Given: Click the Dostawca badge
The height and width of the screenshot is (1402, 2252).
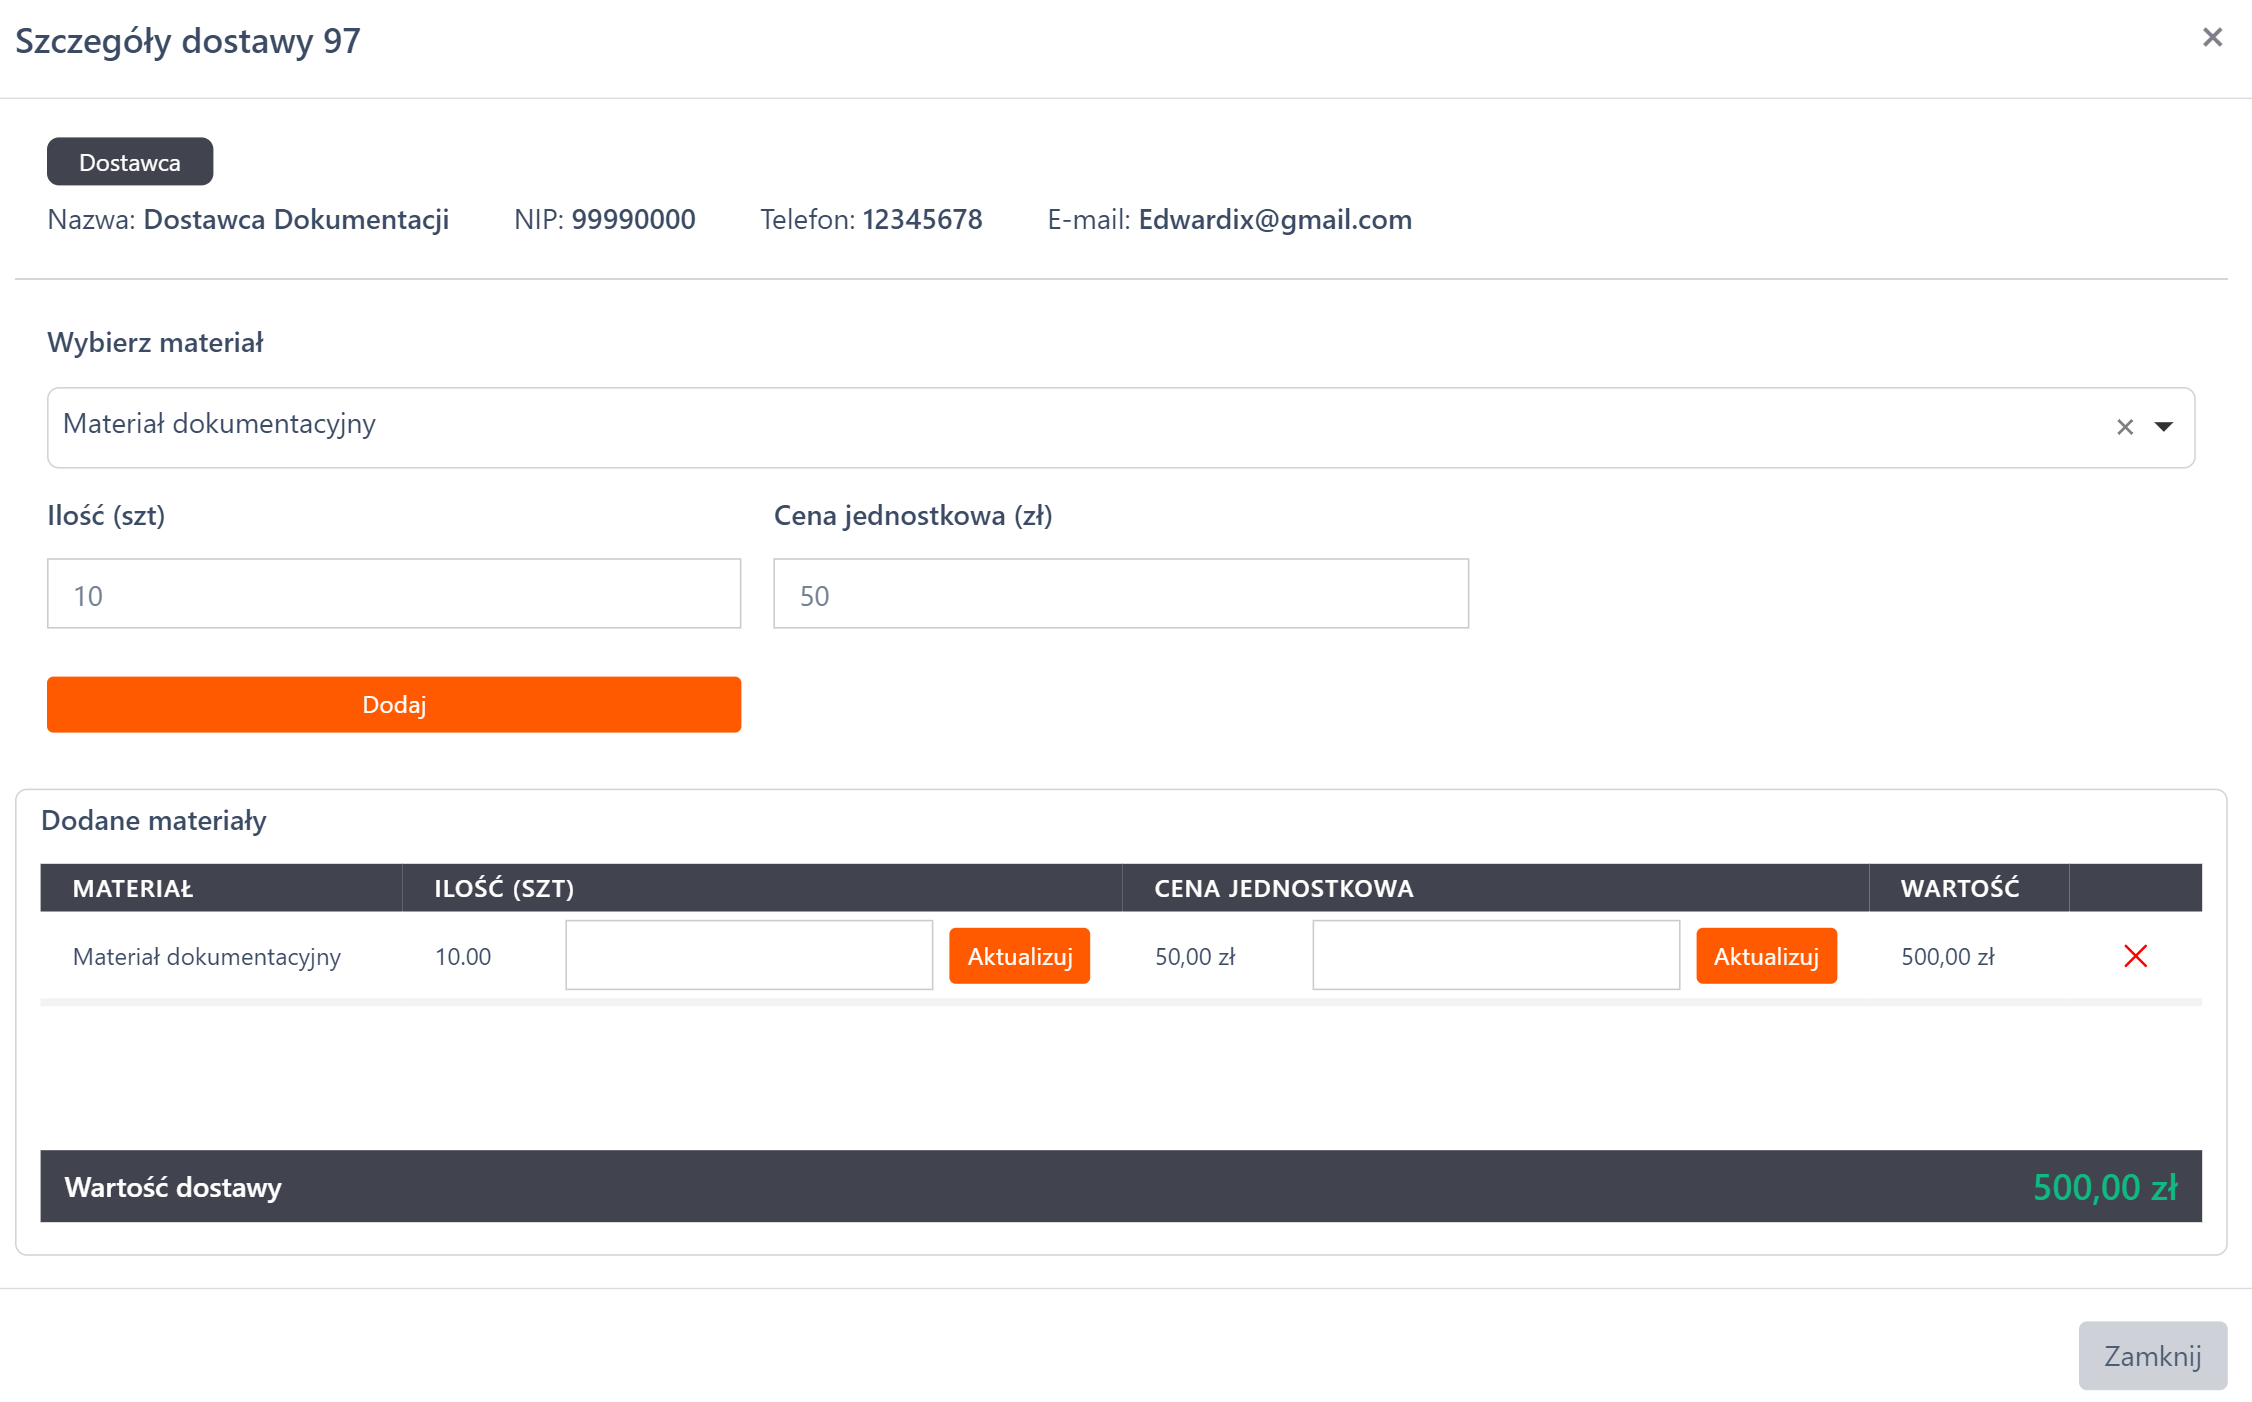Looking at the screenshot, I should tap(130, 162).
